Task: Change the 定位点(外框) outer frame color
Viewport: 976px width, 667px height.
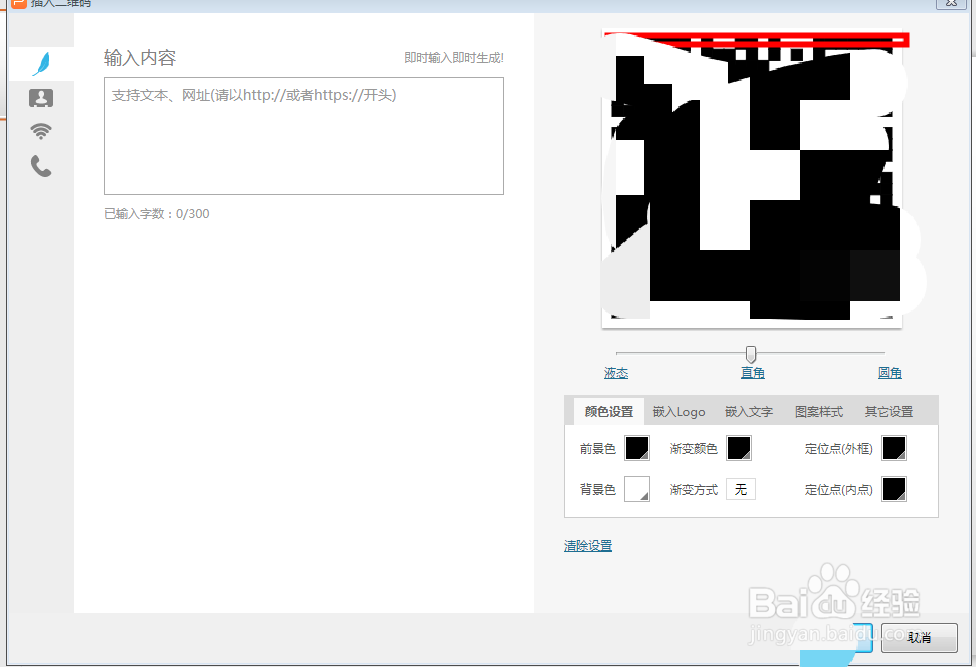Action: (x=895, y=448)
